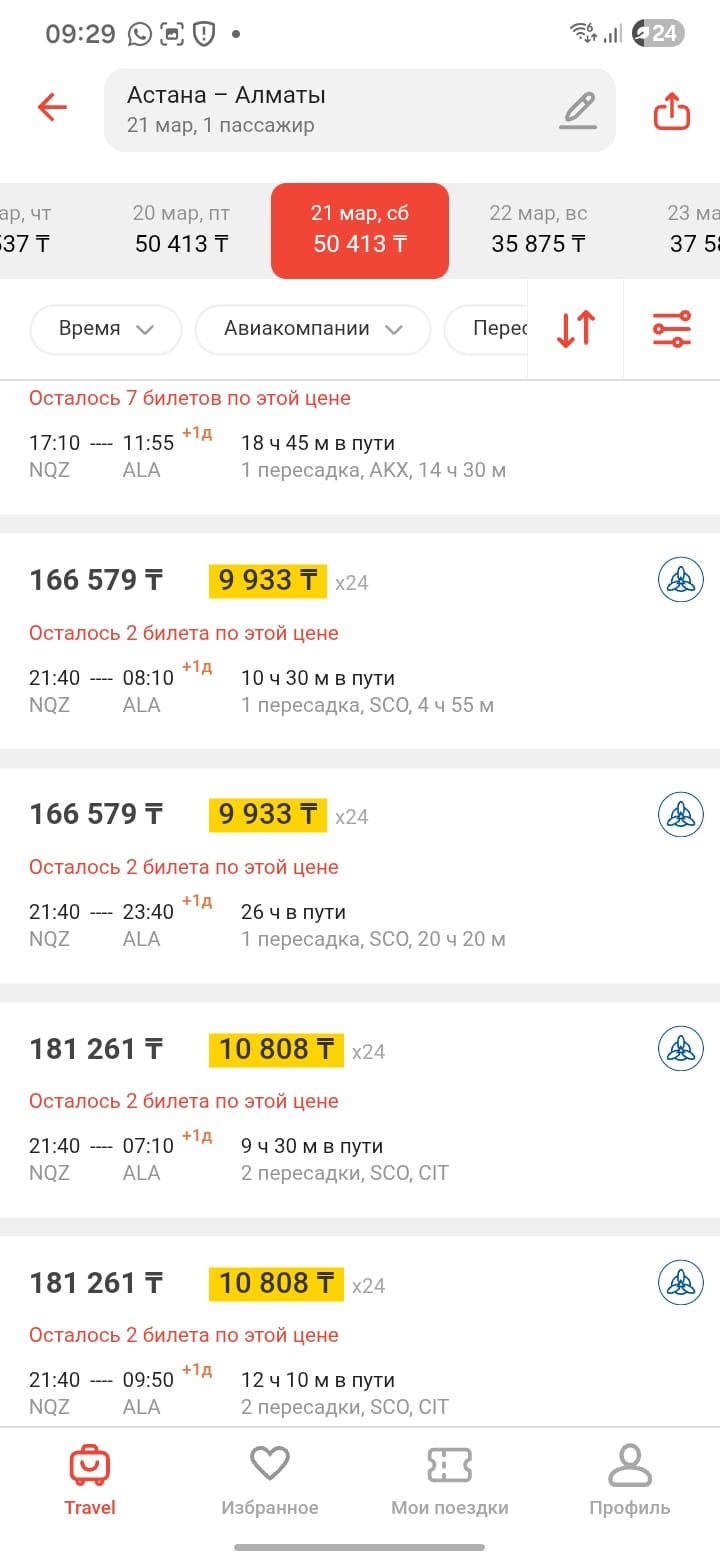This screenshot has width=720, height=1560.
Task: Tap the 9 933 ₸ x24 installment badge for 26 ч flight
Action: click(267, 815)
